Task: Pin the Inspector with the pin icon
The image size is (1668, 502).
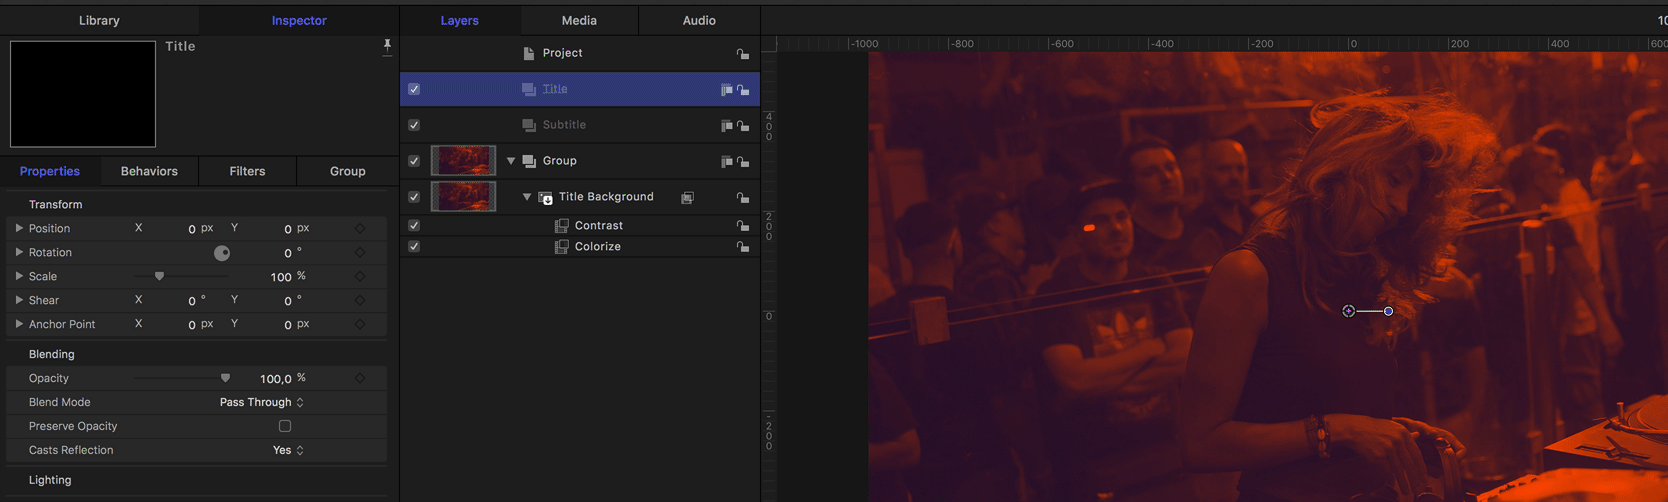Action: coord(387,46)
